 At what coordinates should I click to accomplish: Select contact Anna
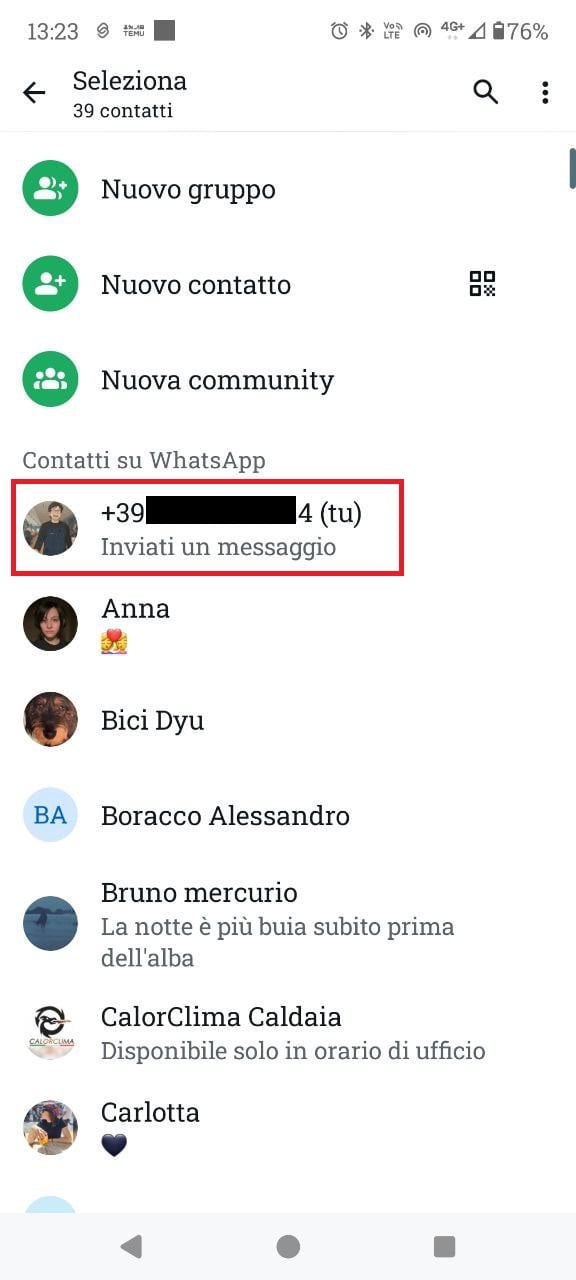click(x=288, y=624)
